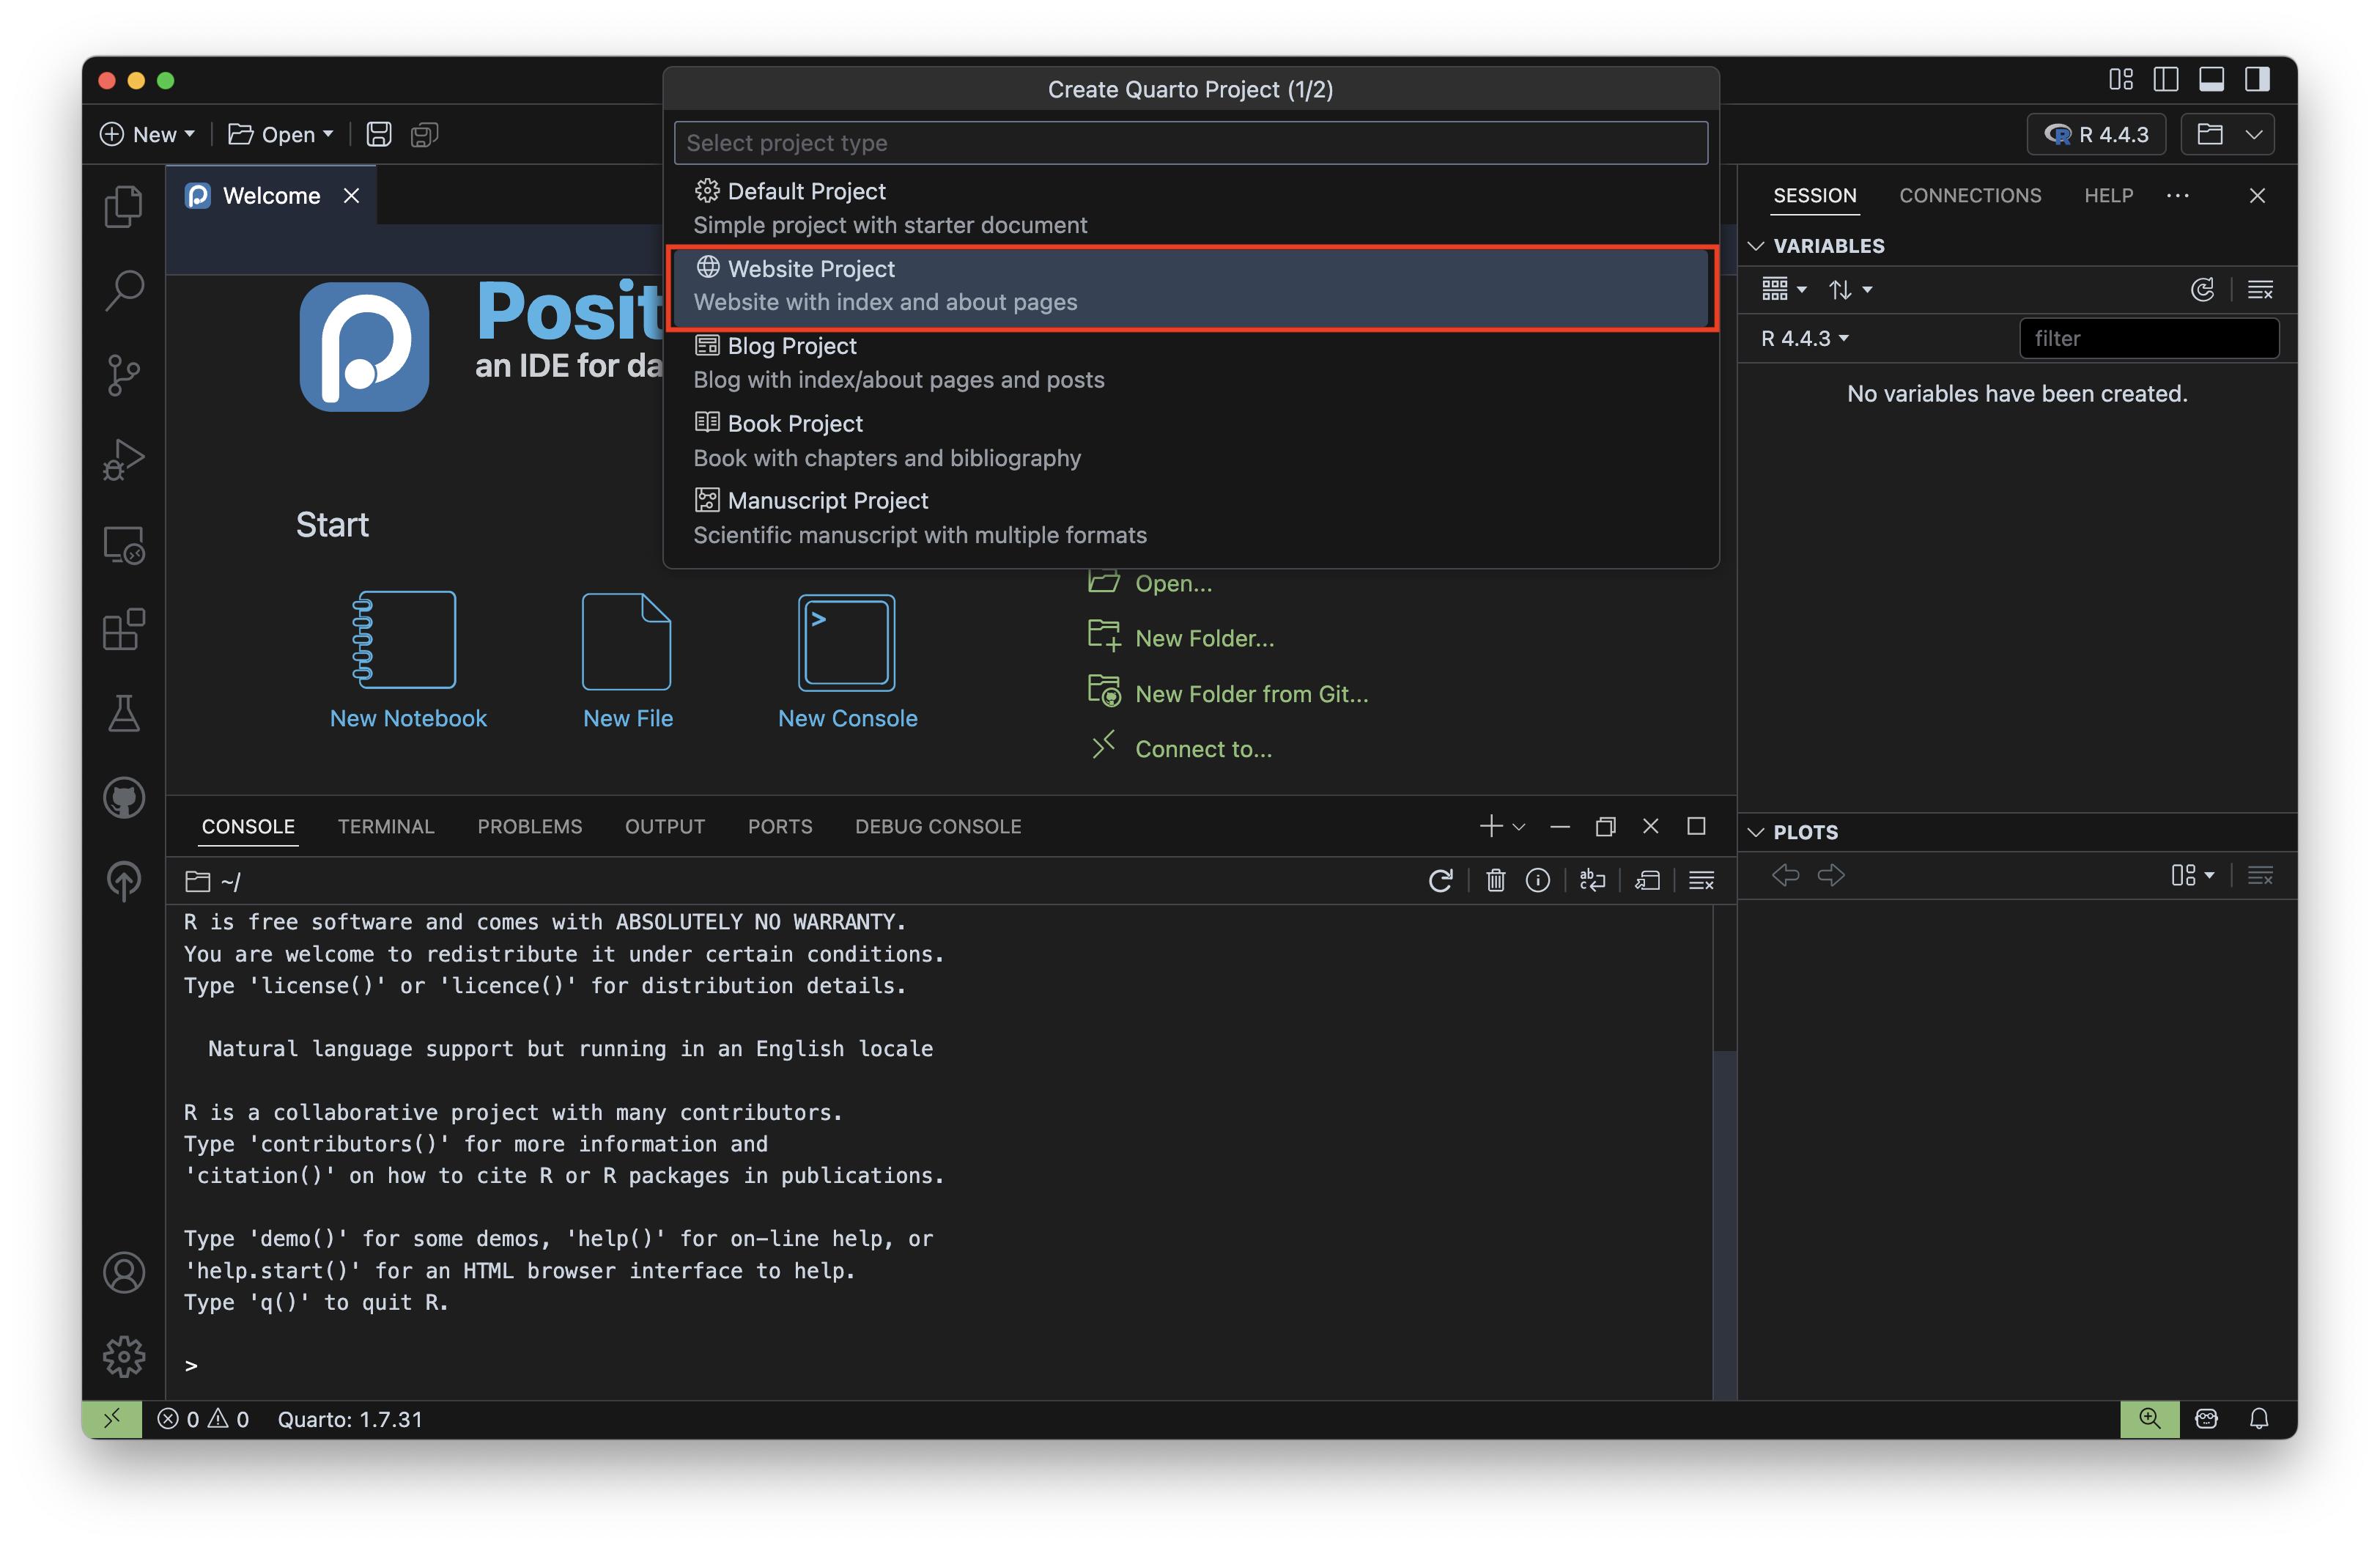
Task: Open the R 4.4.3 session dropdown in variables
Action: [1804, 338]
